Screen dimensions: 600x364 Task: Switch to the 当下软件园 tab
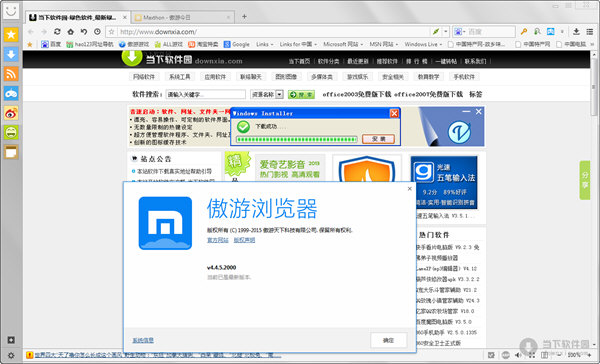pos(78,17)
